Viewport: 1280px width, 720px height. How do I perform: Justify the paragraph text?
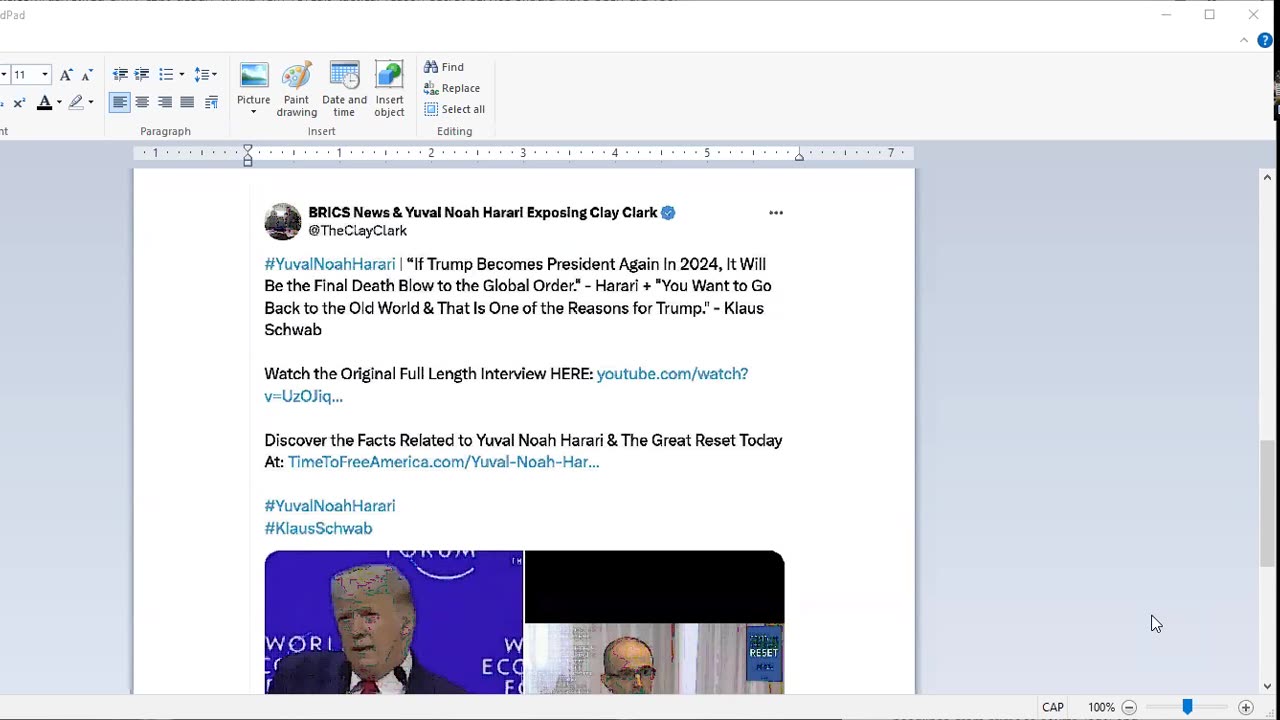click(x=187, y=102)
